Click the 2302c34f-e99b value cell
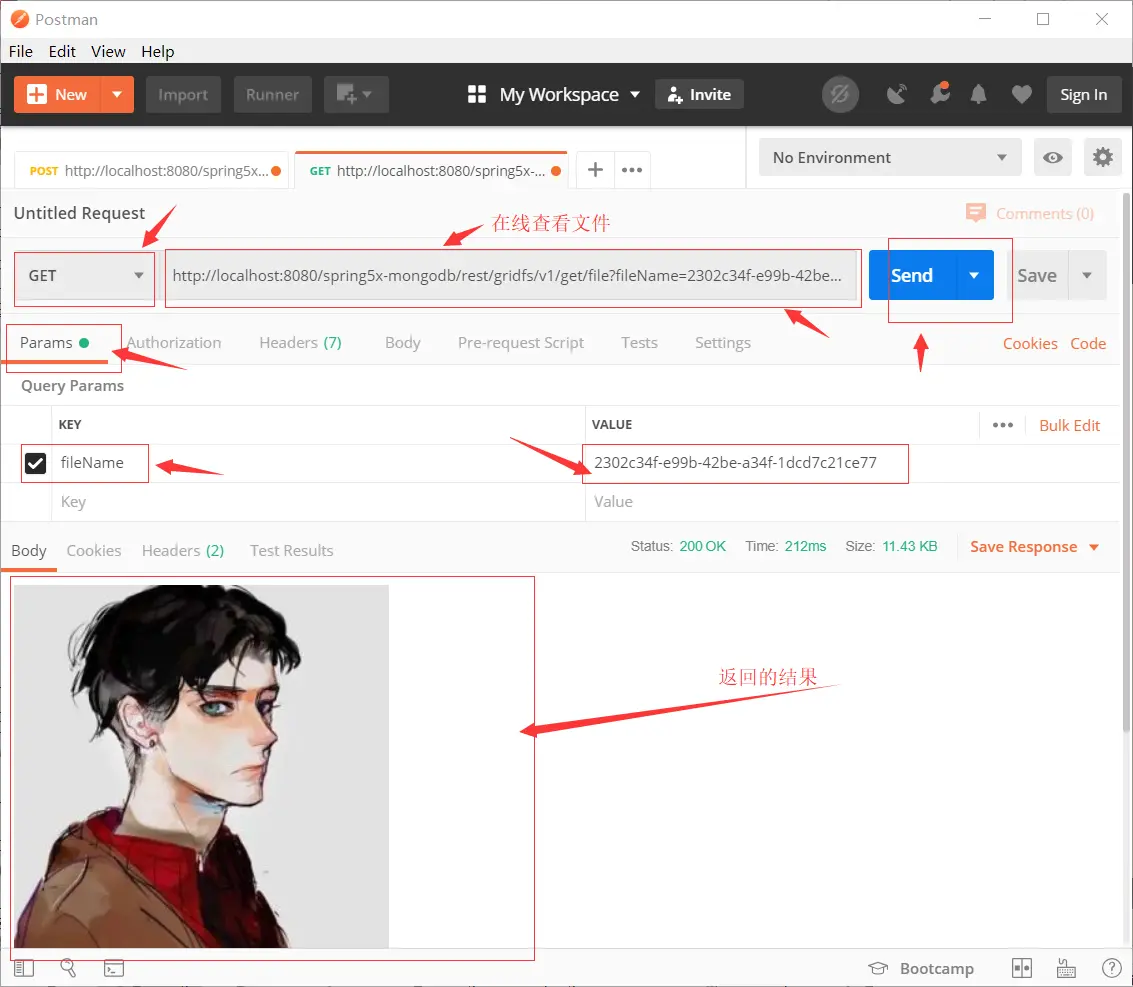Image resolution: width=1133 pixels, height=987 pixels. 853,463
